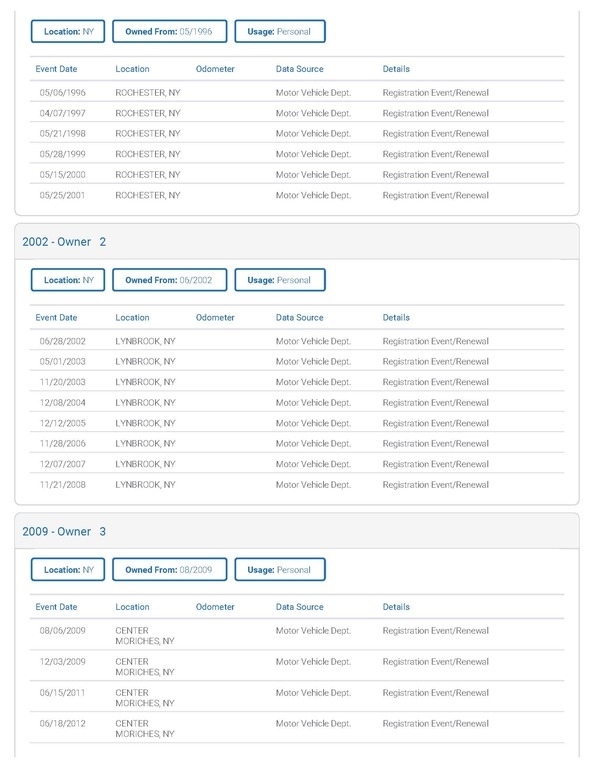This screenshot has height=768, width=594.
Task: Click the Owner 1 Location: NY badge
Action: pyautogui.click(x=68, y=31)
